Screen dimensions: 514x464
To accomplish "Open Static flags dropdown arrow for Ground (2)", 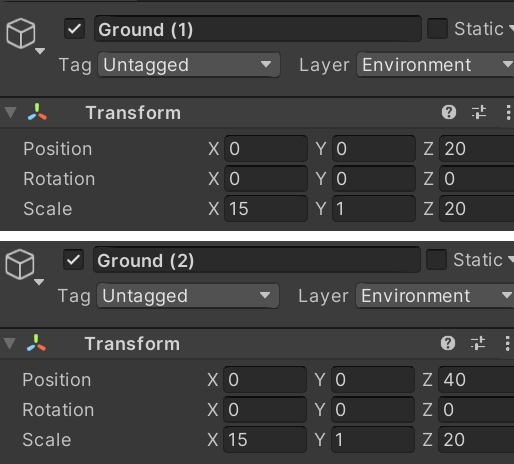I will tap(510, 260).
